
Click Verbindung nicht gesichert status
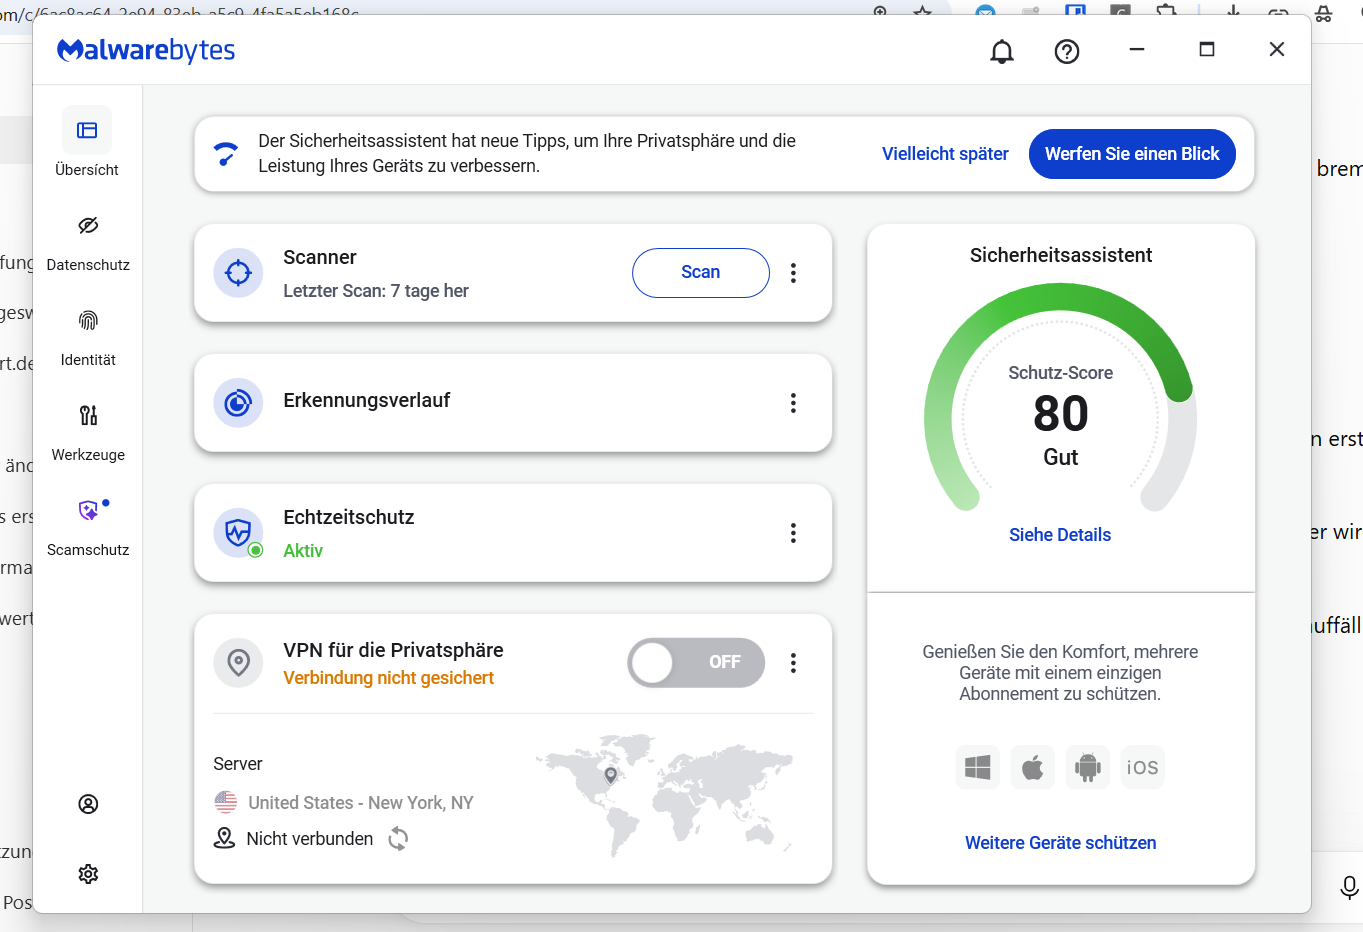pyautogui.click(x=388, y=678)
